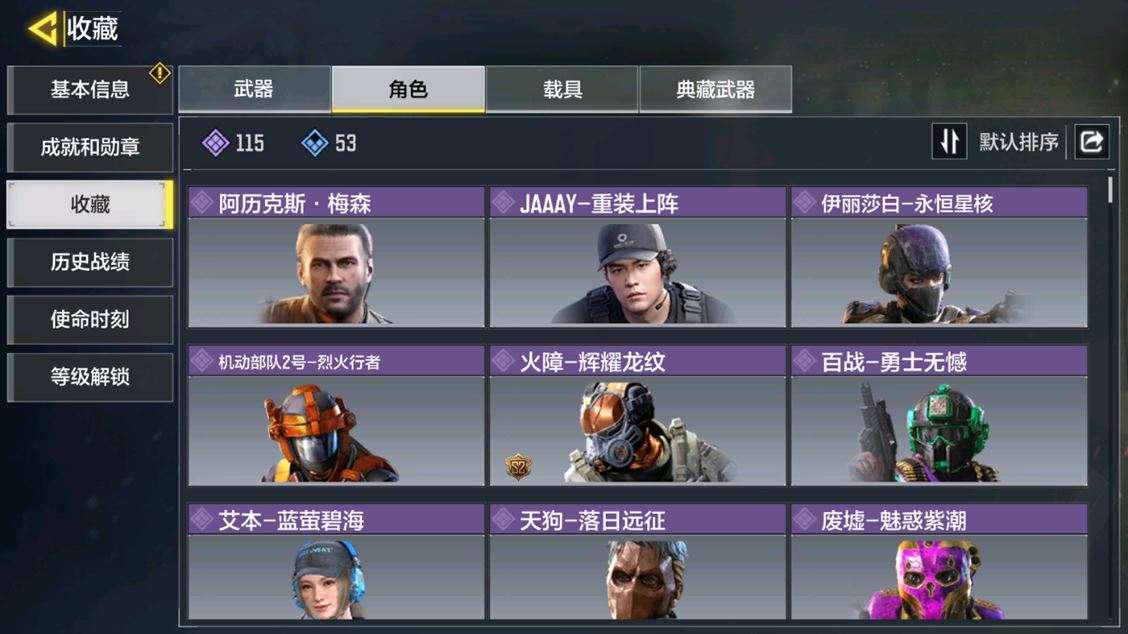The image size is (1128, 634).
Task: Open the 默认排序 sorting dropdown
Action: point(1018,142)
